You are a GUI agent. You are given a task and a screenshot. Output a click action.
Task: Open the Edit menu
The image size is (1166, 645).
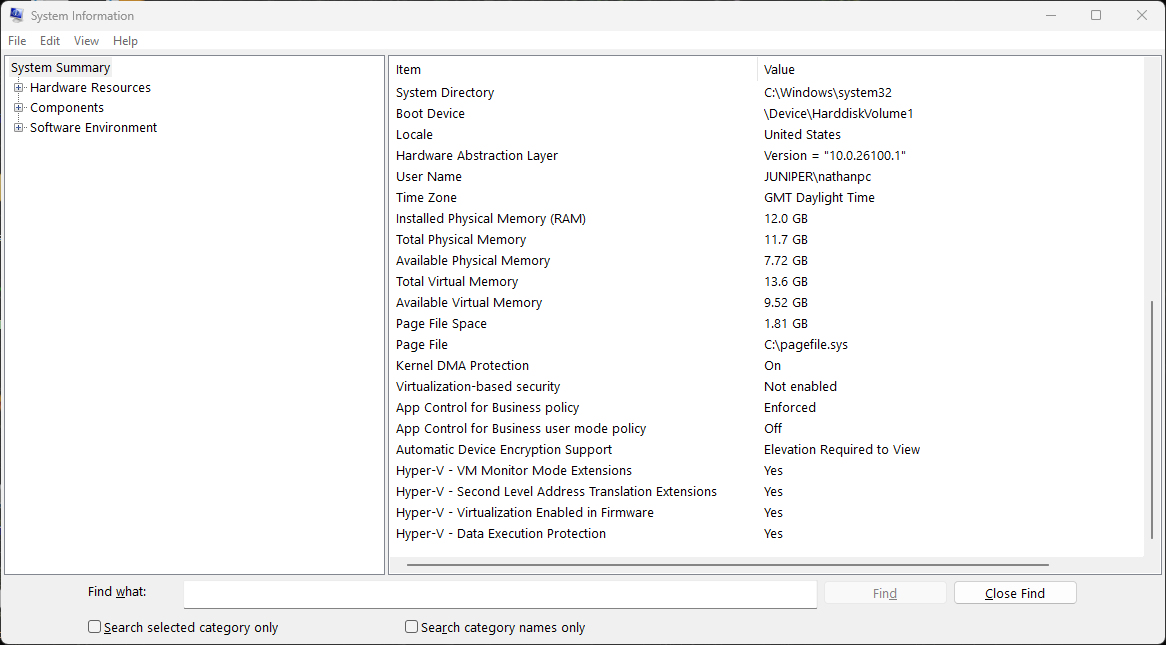coord(50,41)
